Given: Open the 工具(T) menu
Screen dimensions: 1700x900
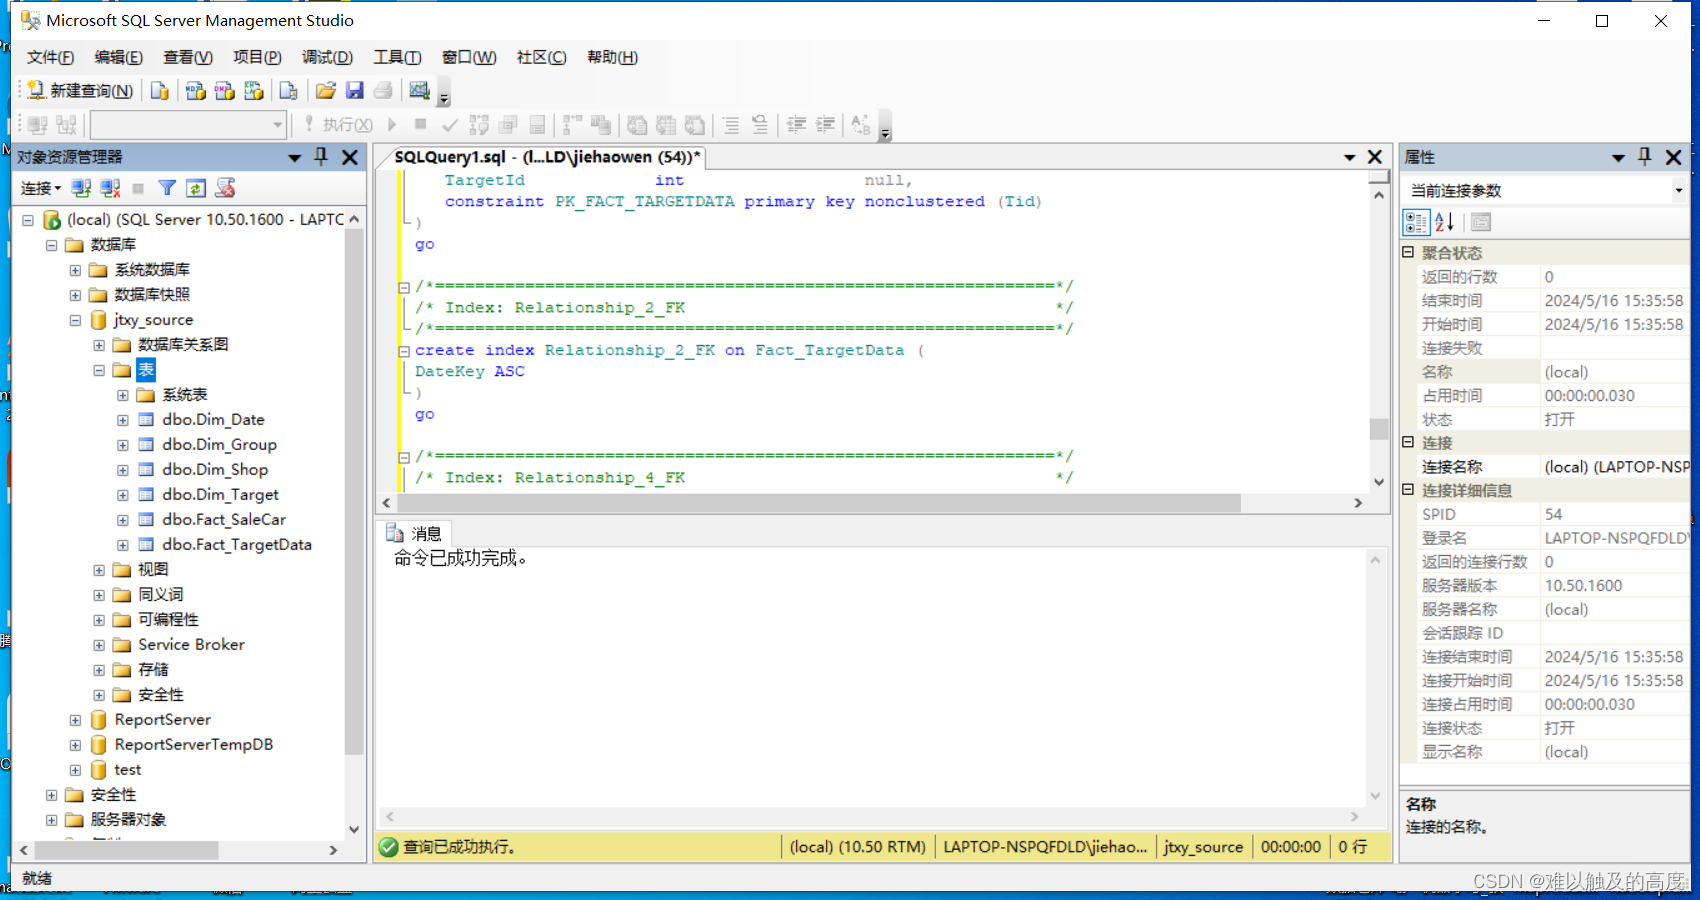Looking at the screenshot, I should tap(397, 57).
